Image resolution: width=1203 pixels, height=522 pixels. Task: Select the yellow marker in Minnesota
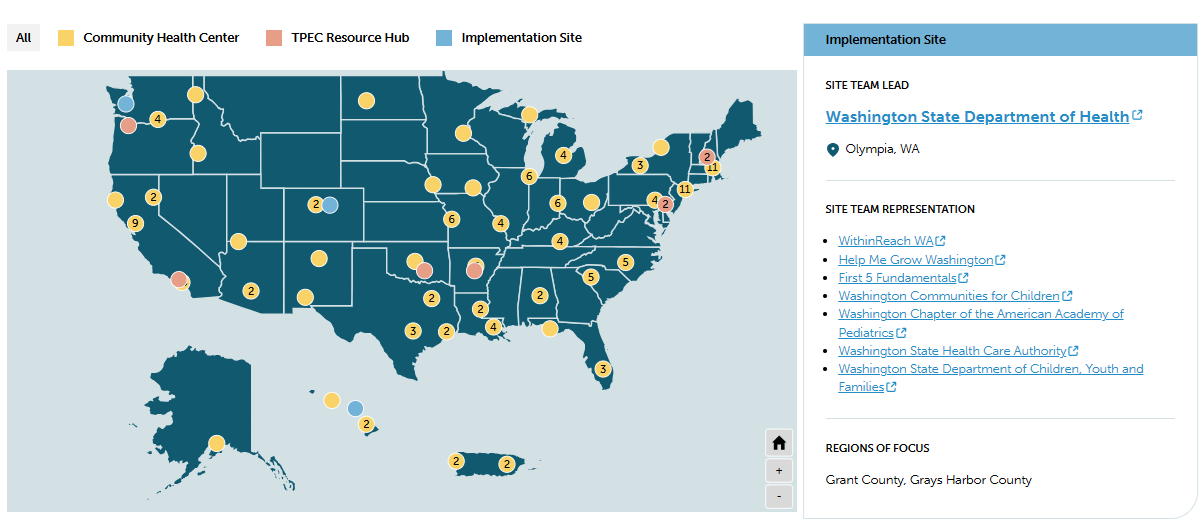[463, 133]
